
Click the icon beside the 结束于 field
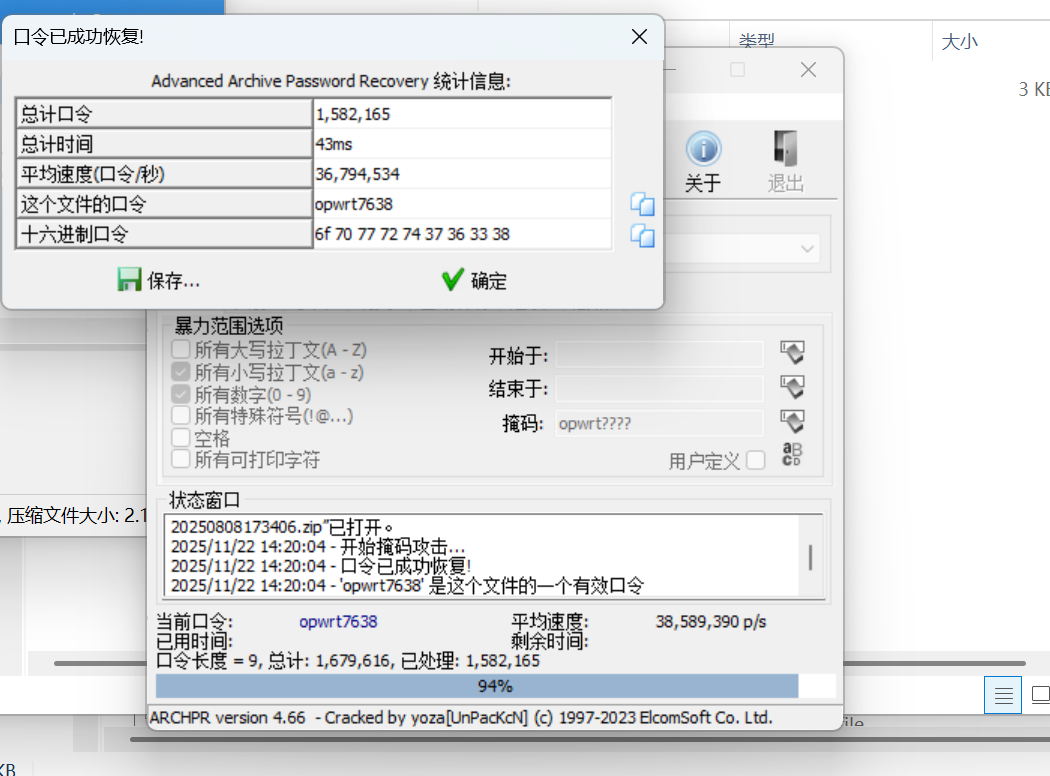792,388
